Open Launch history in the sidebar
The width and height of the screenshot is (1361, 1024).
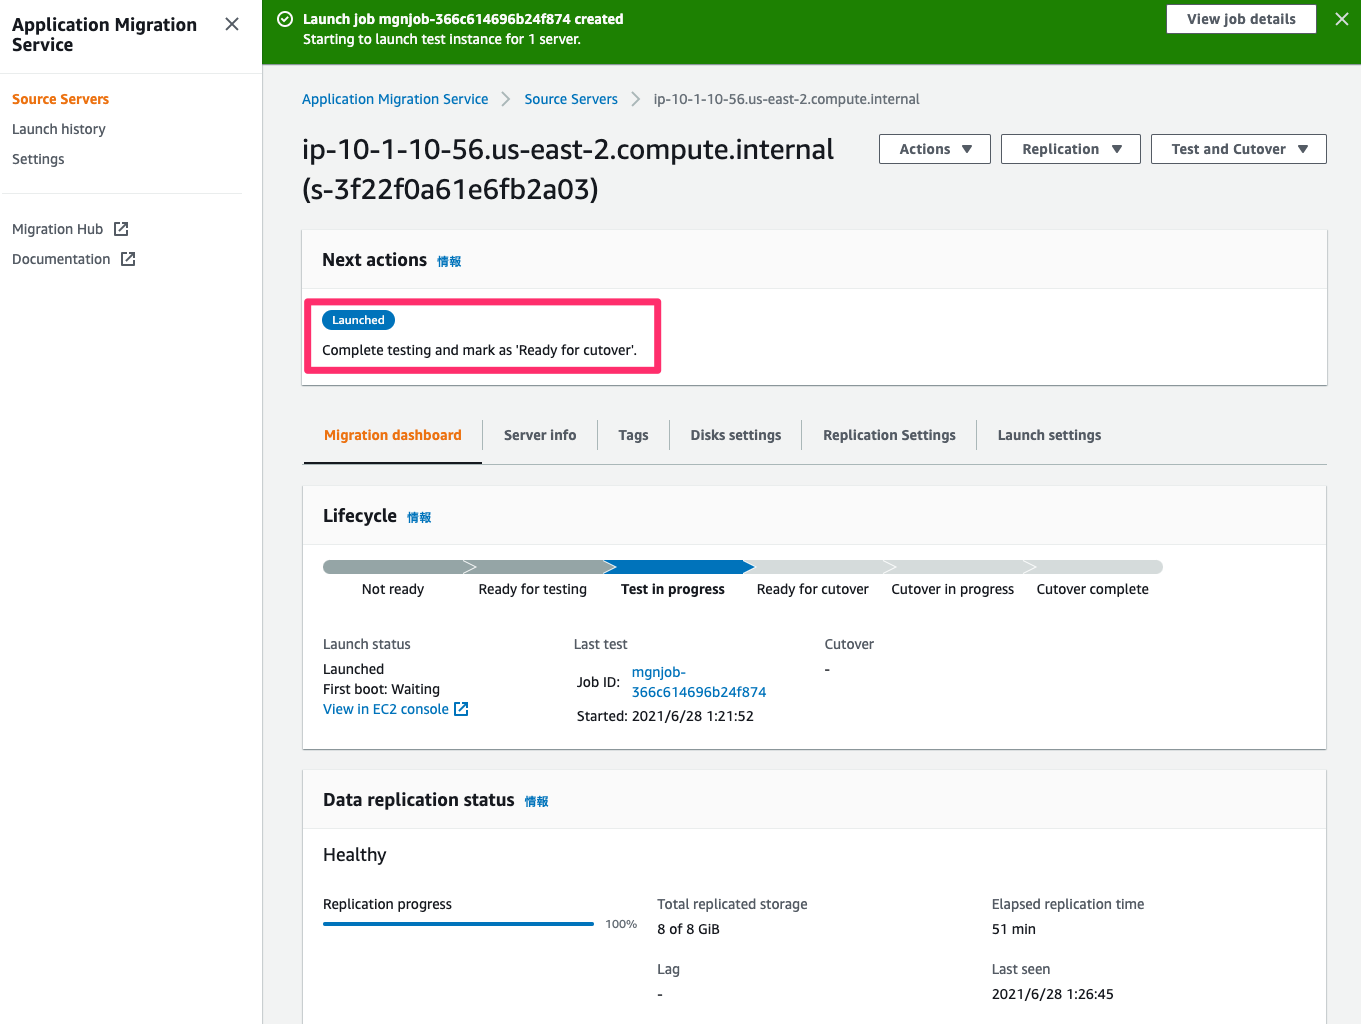click(x=59, y=129)
